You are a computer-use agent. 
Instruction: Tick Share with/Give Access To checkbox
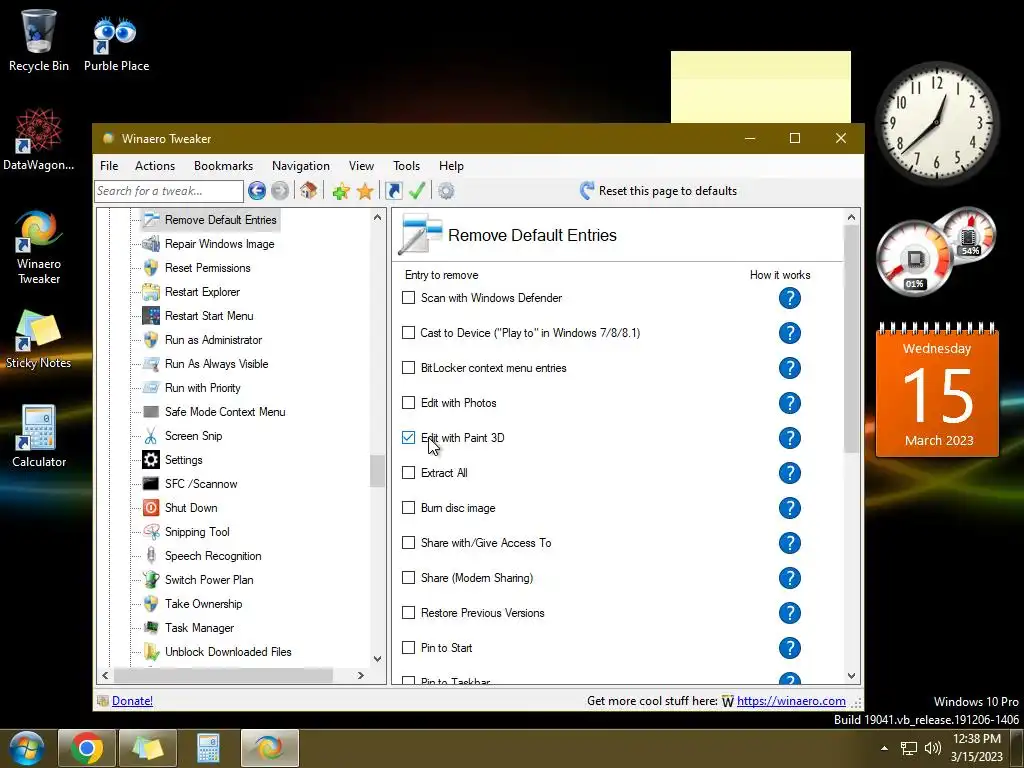408,543
